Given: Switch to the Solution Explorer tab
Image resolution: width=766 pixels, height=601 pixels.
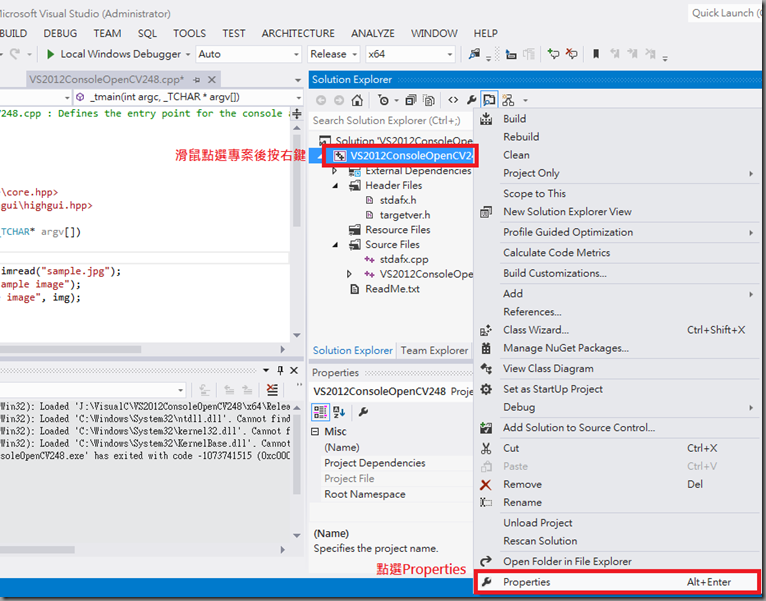Looking at the screenshot, I should tap(352, 350).
